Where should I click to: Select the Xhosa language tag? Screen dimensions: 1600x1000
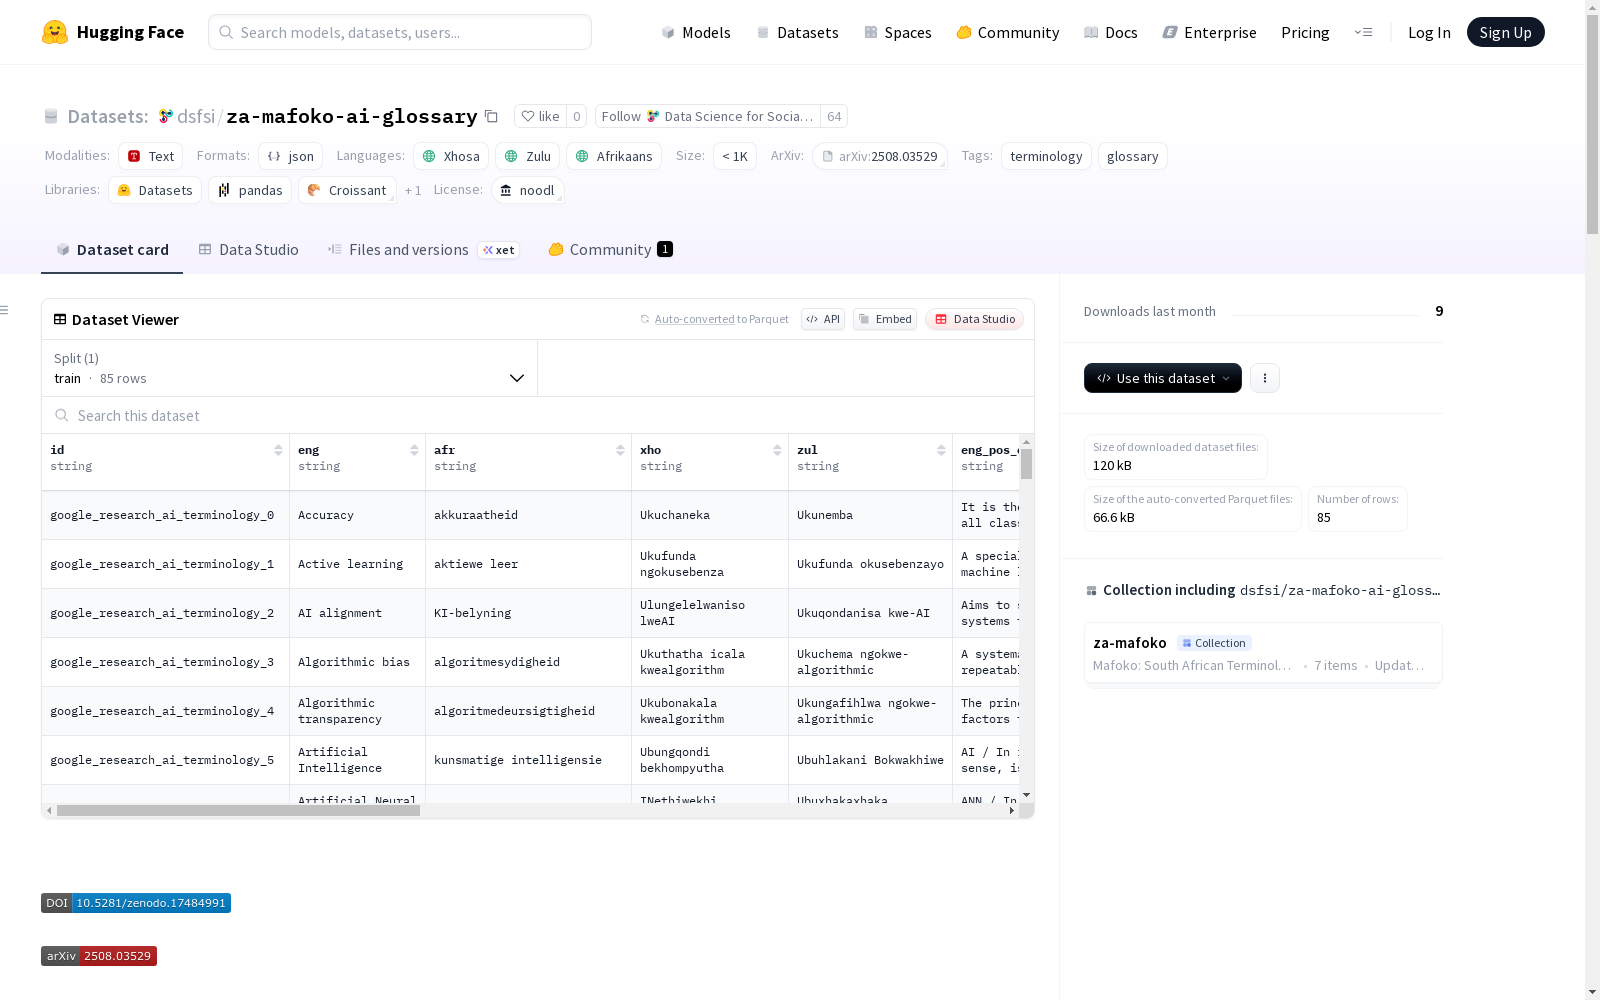tap(451, 156)
